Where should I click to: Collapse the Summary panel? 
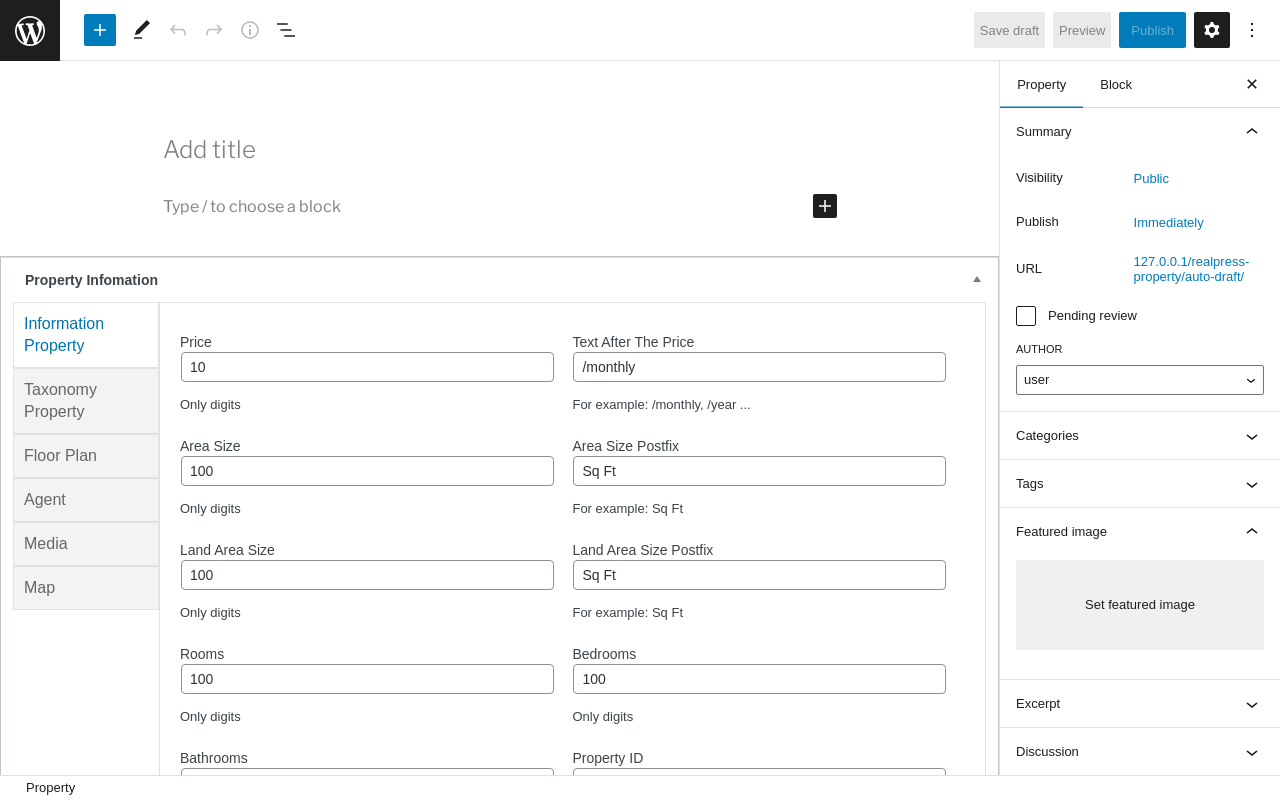click(1140, 131)
